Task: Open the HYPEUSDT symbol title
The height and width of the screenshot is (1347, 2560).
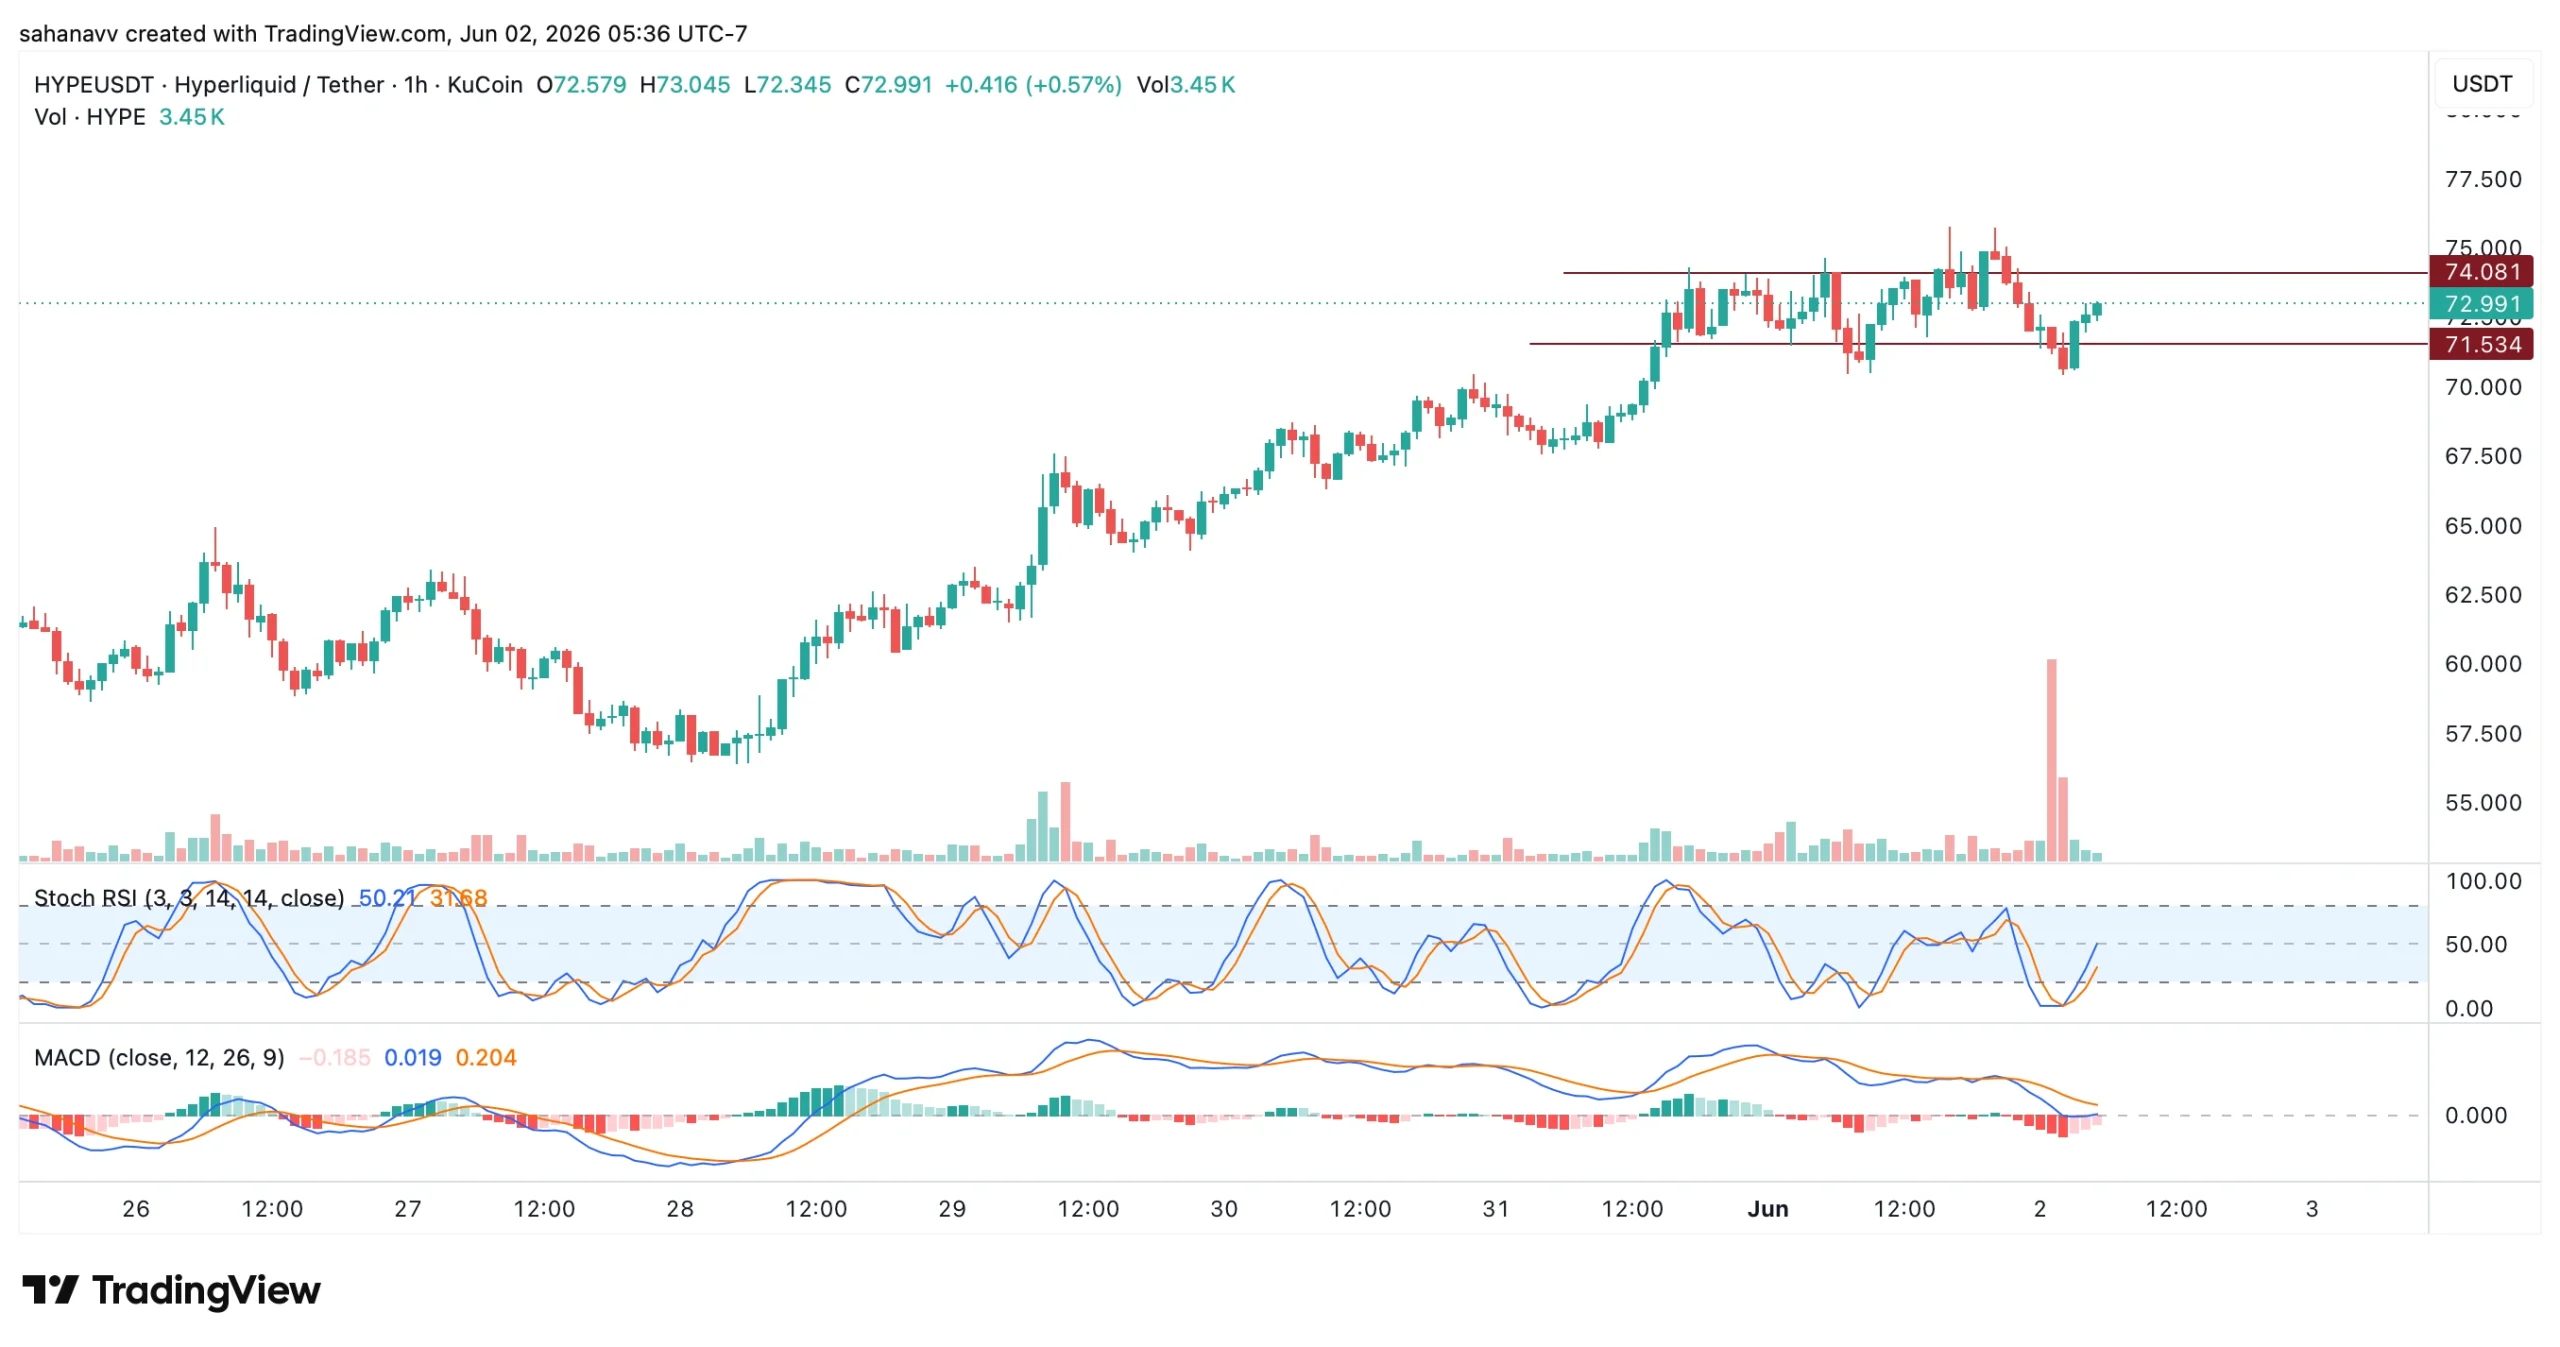Action: [94, 85]
